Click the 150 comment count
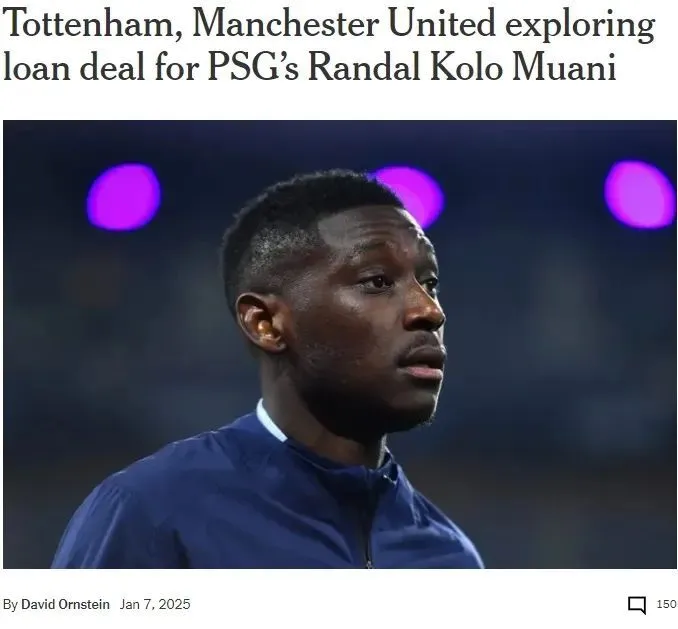678x629 pixels. click(x=666, y=604)
